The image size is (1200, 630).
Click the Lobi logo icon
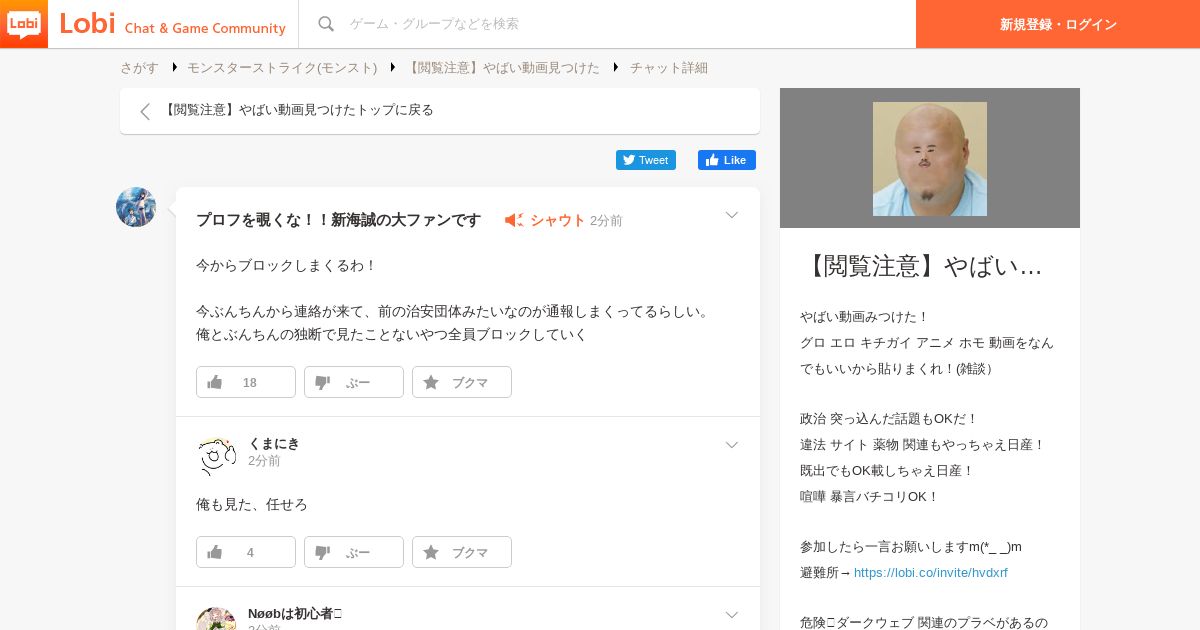coord(24,24)
